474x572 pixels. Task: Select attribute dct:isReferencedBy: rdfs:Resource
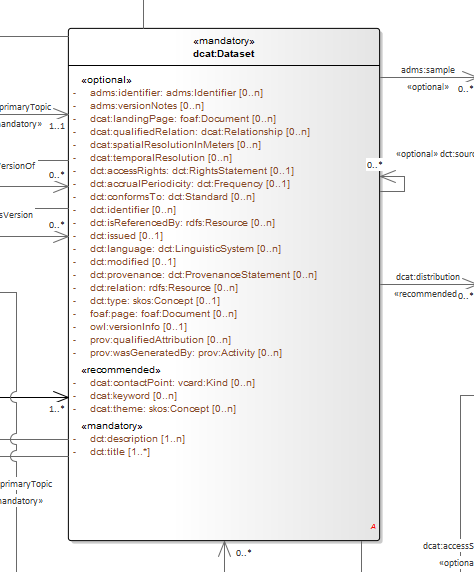click(182, 223)
